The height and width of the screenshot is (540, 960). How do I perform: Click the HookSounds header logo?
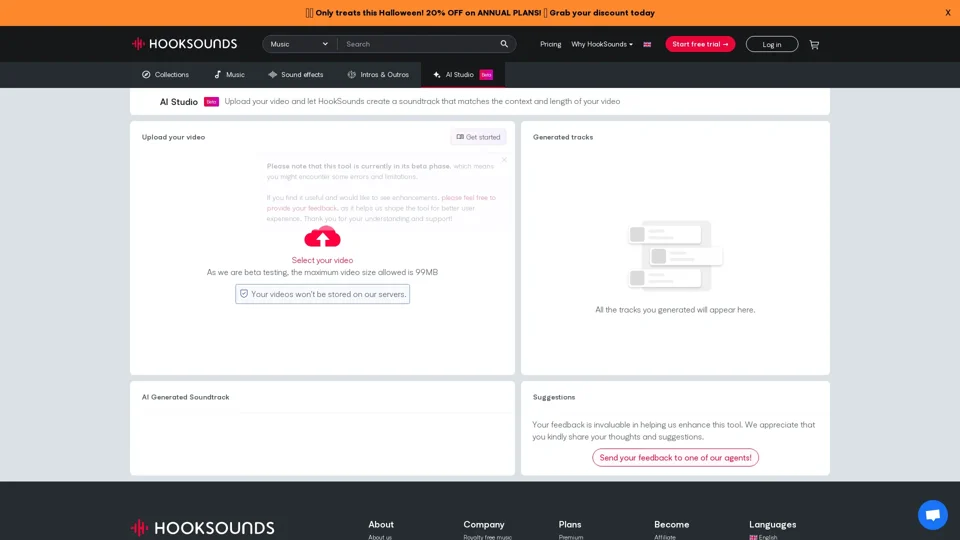(x=185, y=44)
